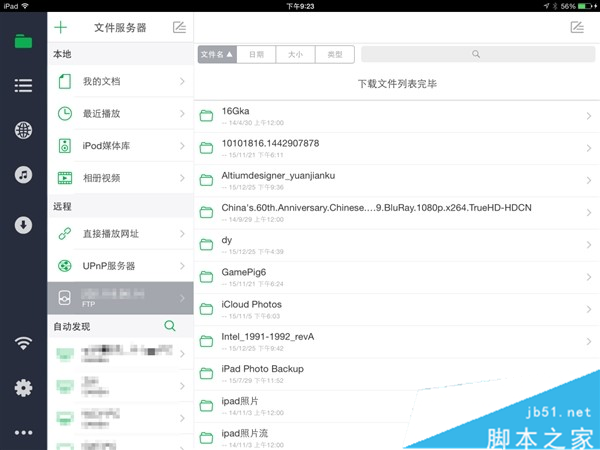Click the magnifier icon next to 自动发现

pos(170,326)
